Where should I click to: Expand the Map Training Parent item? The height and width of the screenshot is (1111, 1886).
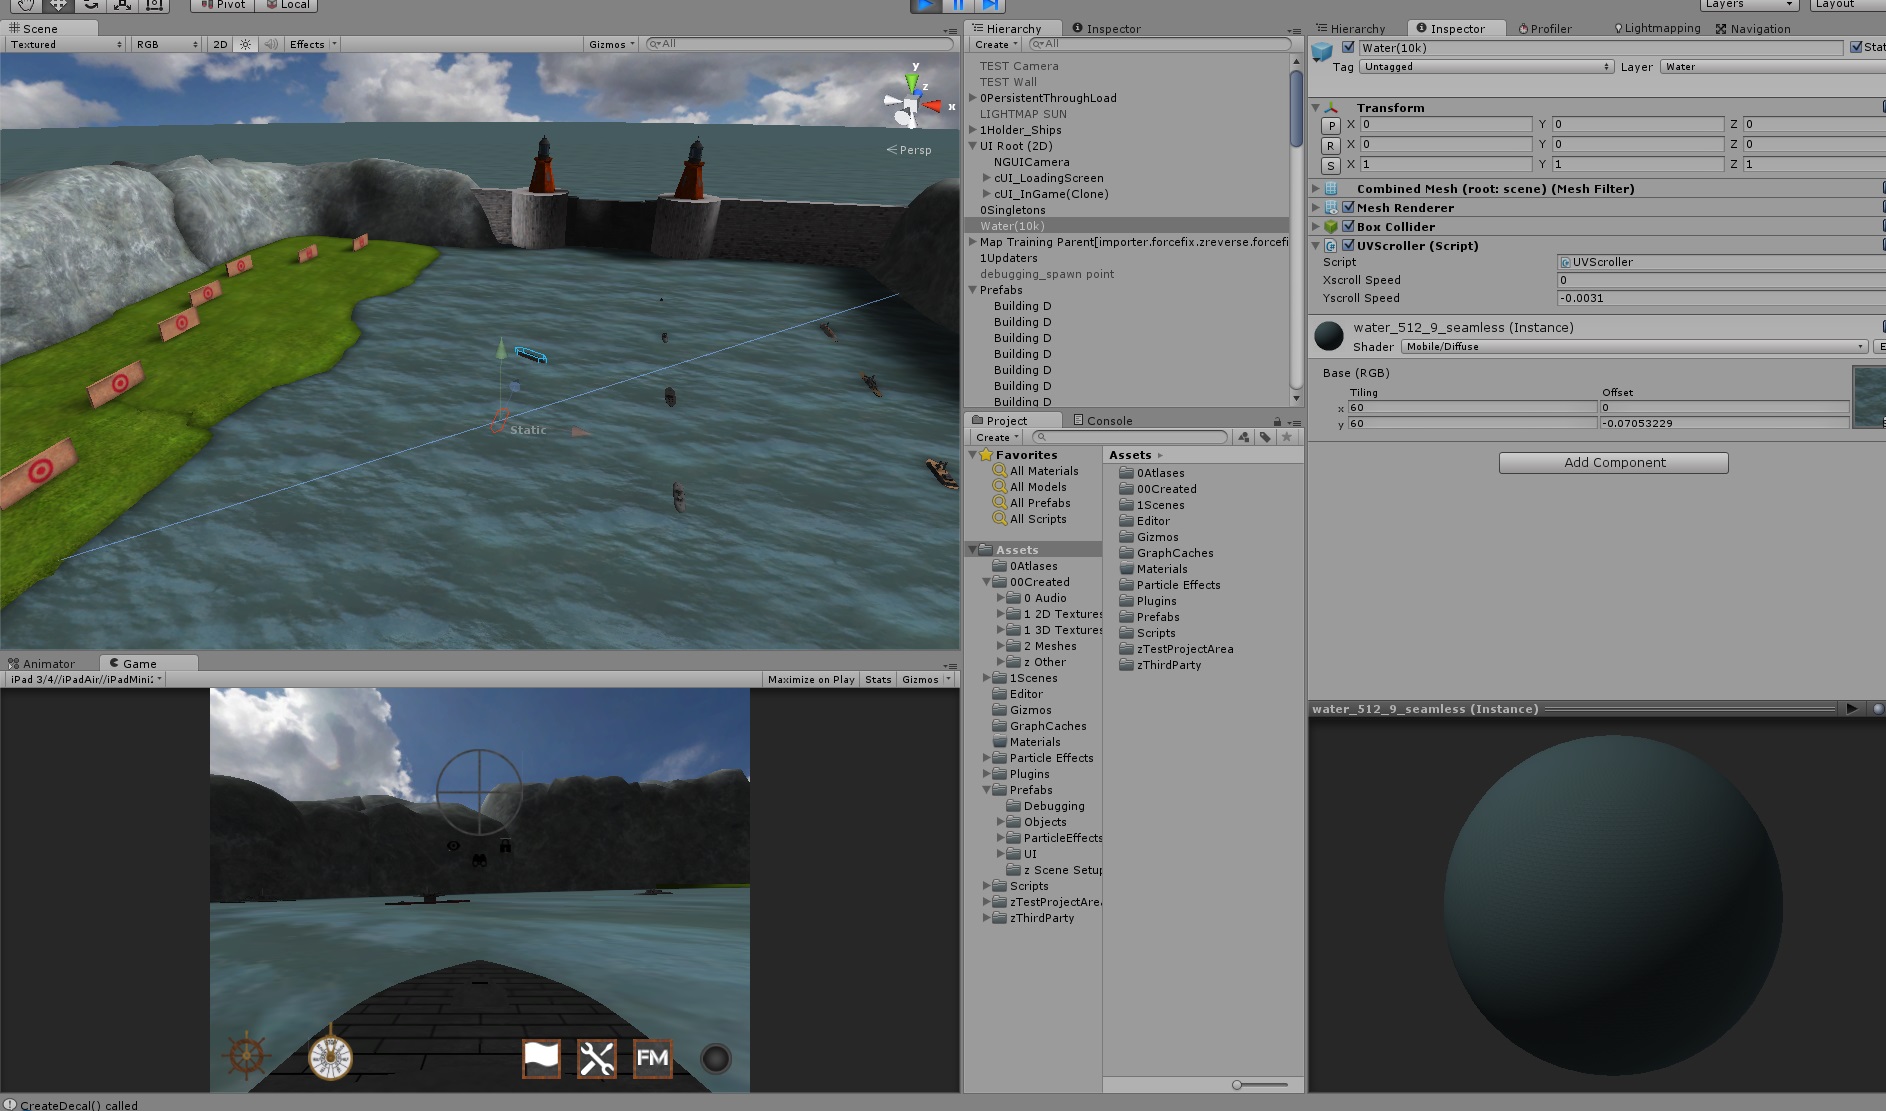tap(973, 242)
